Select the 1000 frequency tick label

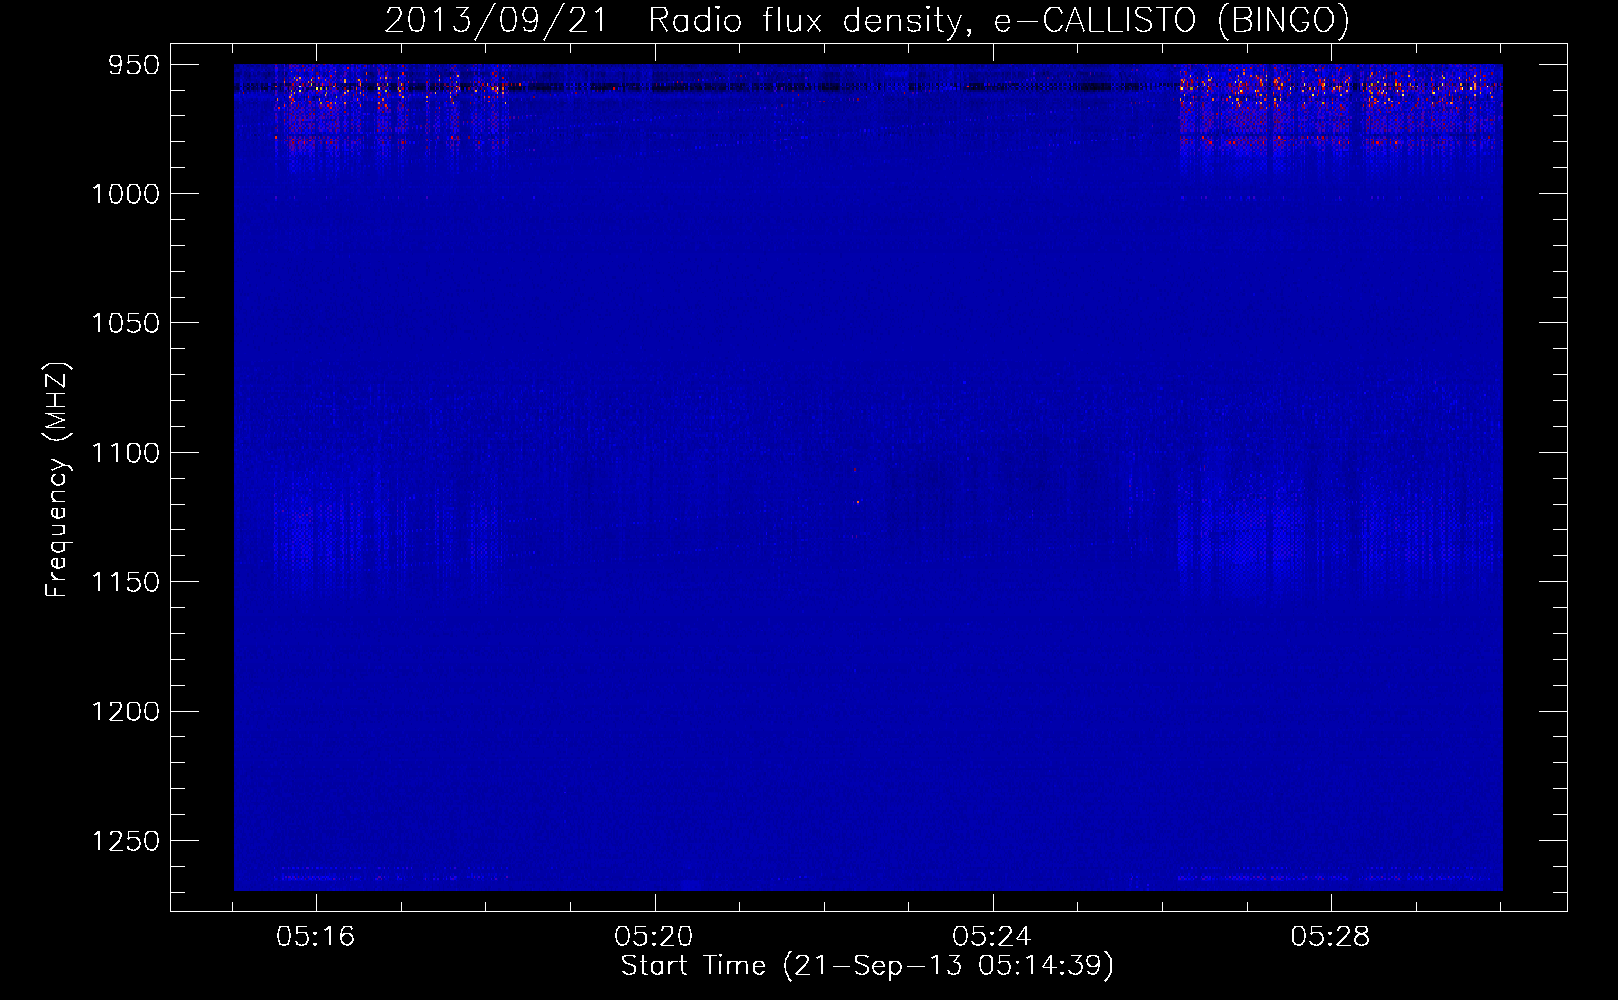click(x=126, y=194)
